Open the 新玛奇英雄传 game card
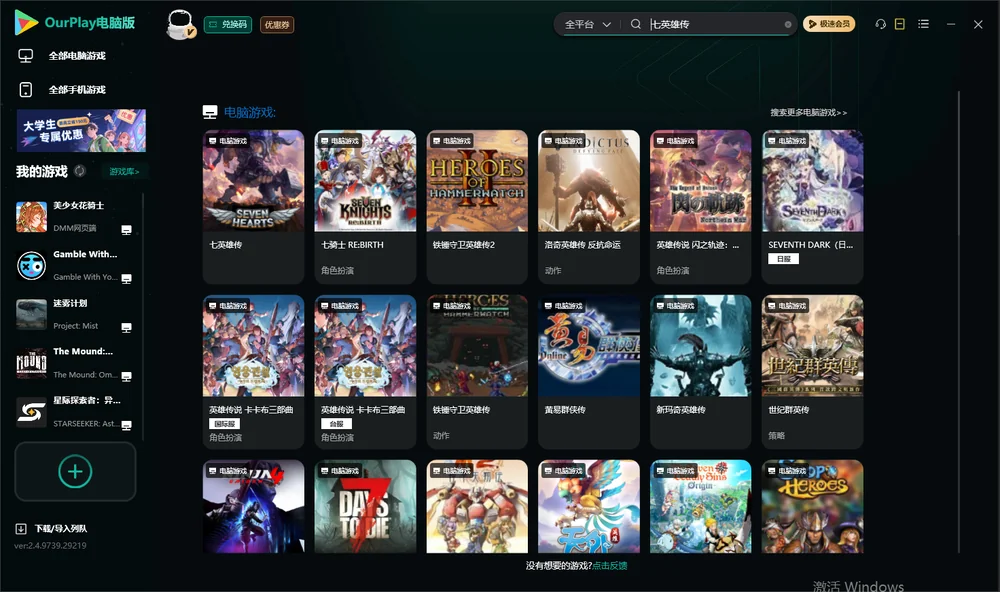The image size is (1000, 592). point(701,371)
